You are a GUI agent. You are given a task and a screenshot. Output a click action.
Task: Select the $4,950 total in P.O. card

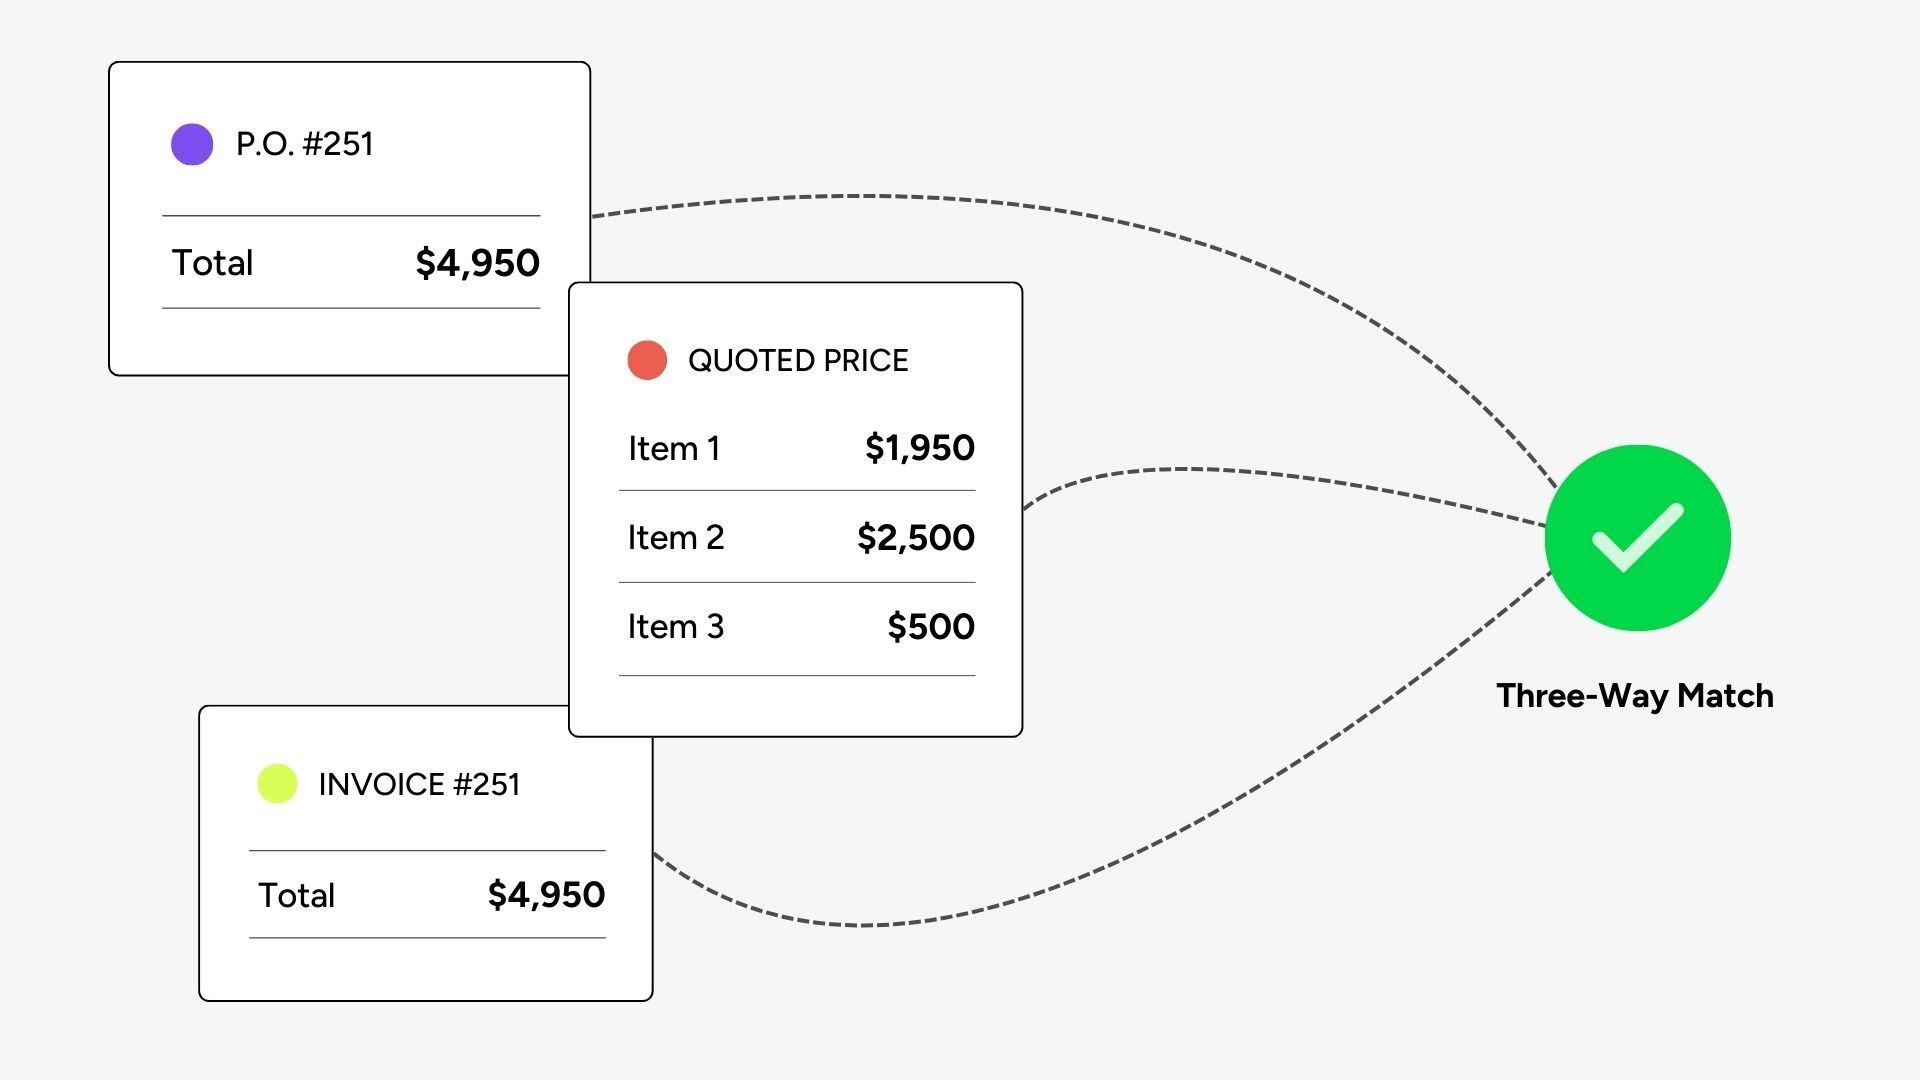point(477,263)
